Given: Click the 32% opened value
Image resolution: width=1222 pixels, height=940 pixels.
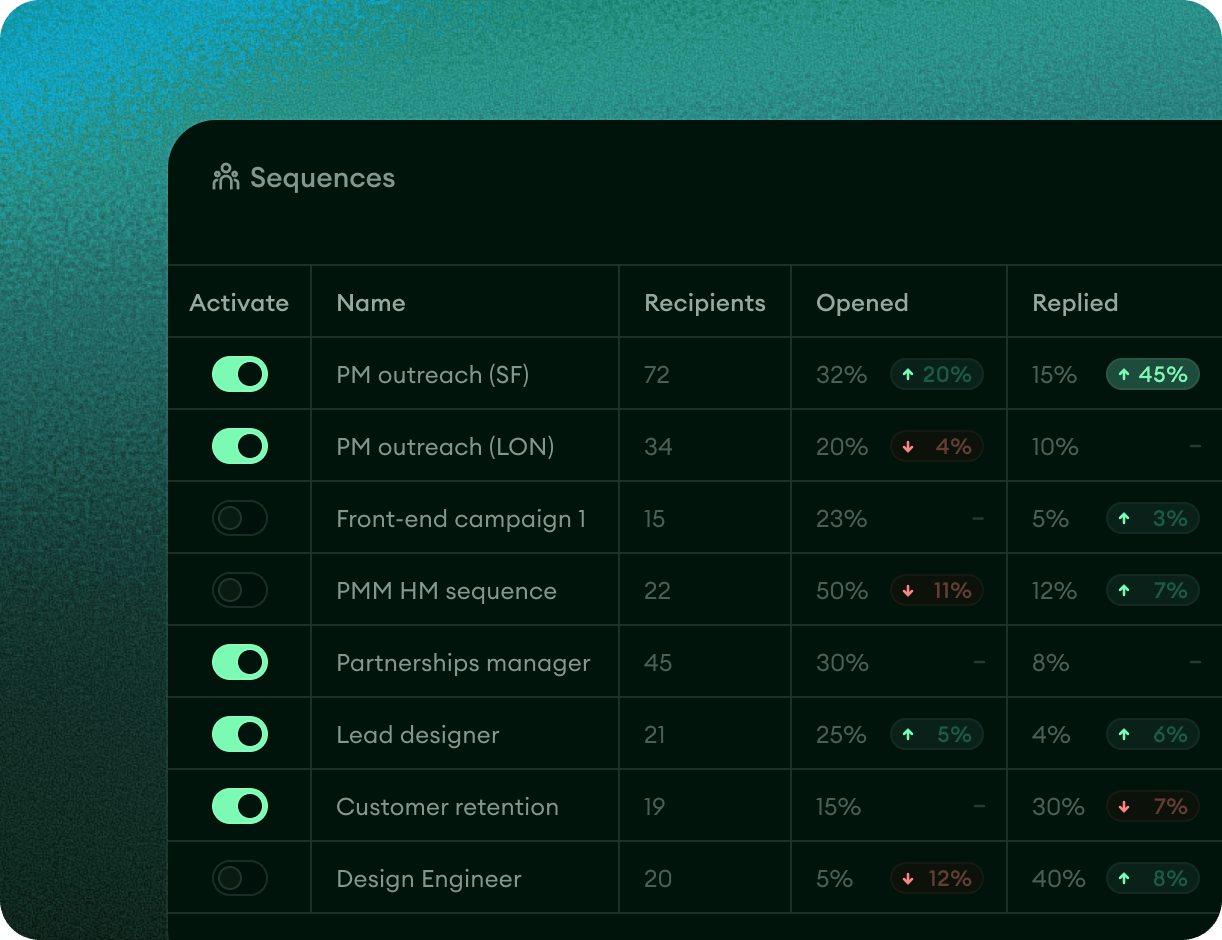Looking at the screenshot, I should (x=842, y=375).
